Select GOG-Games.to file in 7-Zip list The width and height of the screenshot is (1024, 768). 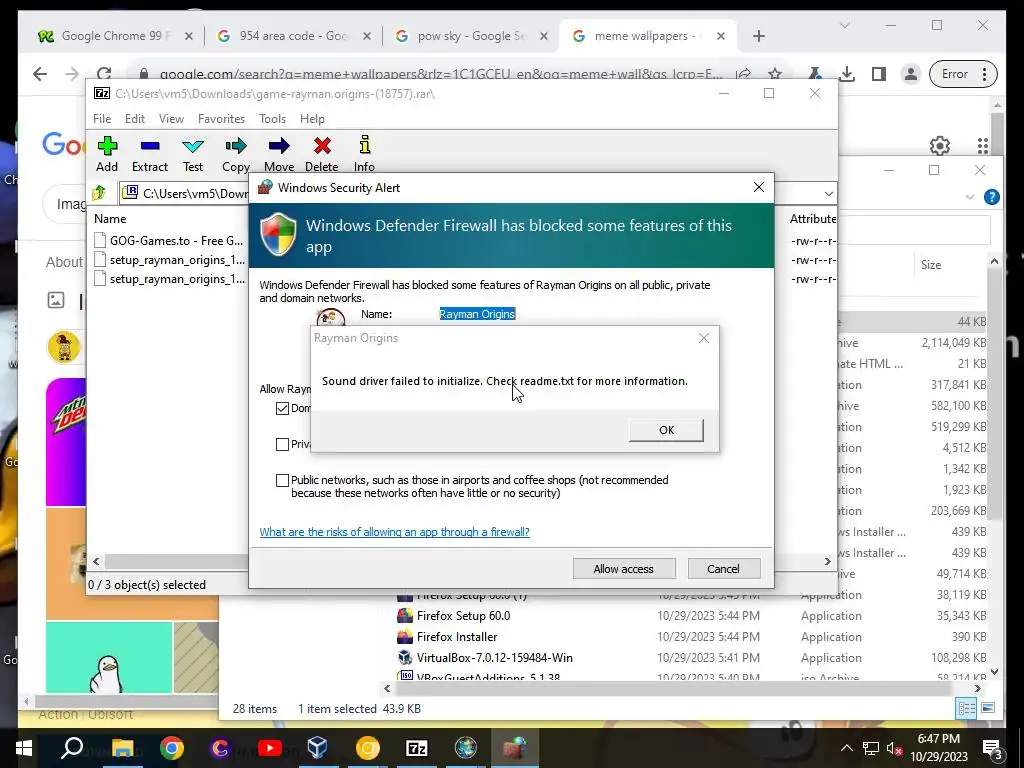click(x=169, y=240)
